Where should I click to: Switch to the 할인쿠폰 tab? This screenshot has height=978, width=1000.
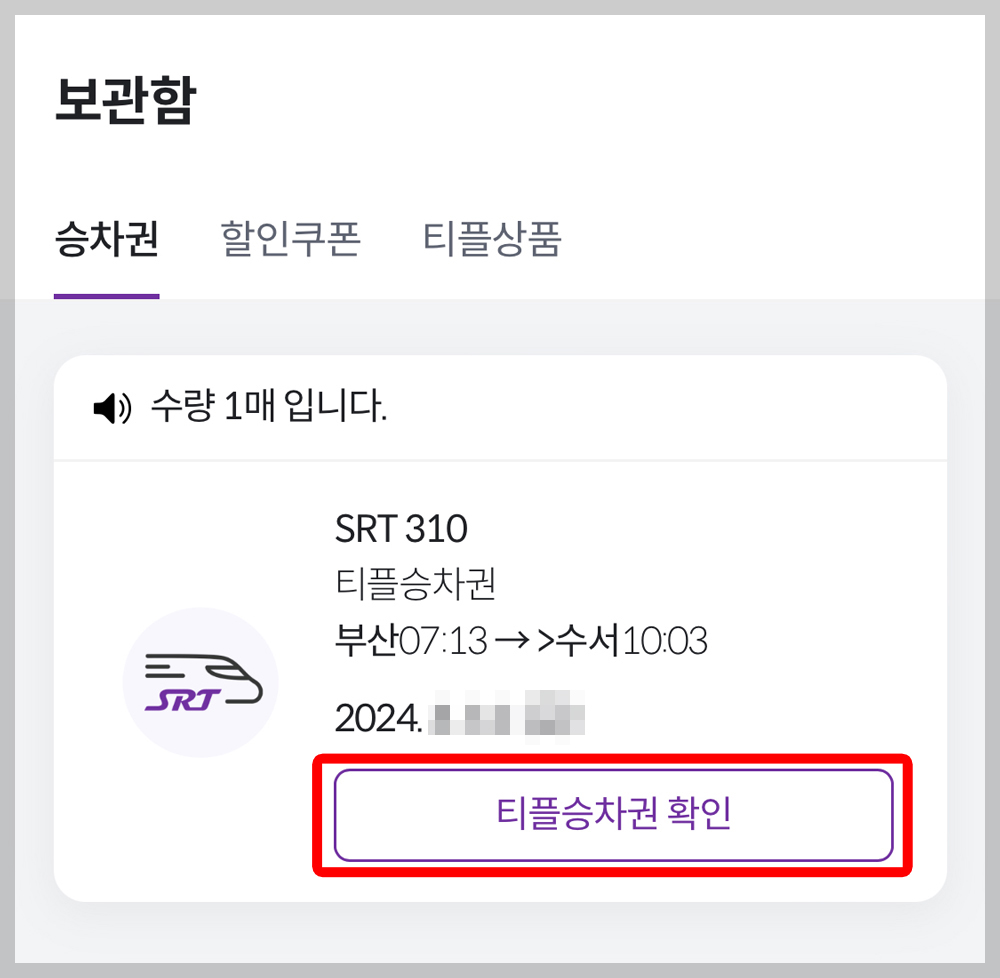289,238
